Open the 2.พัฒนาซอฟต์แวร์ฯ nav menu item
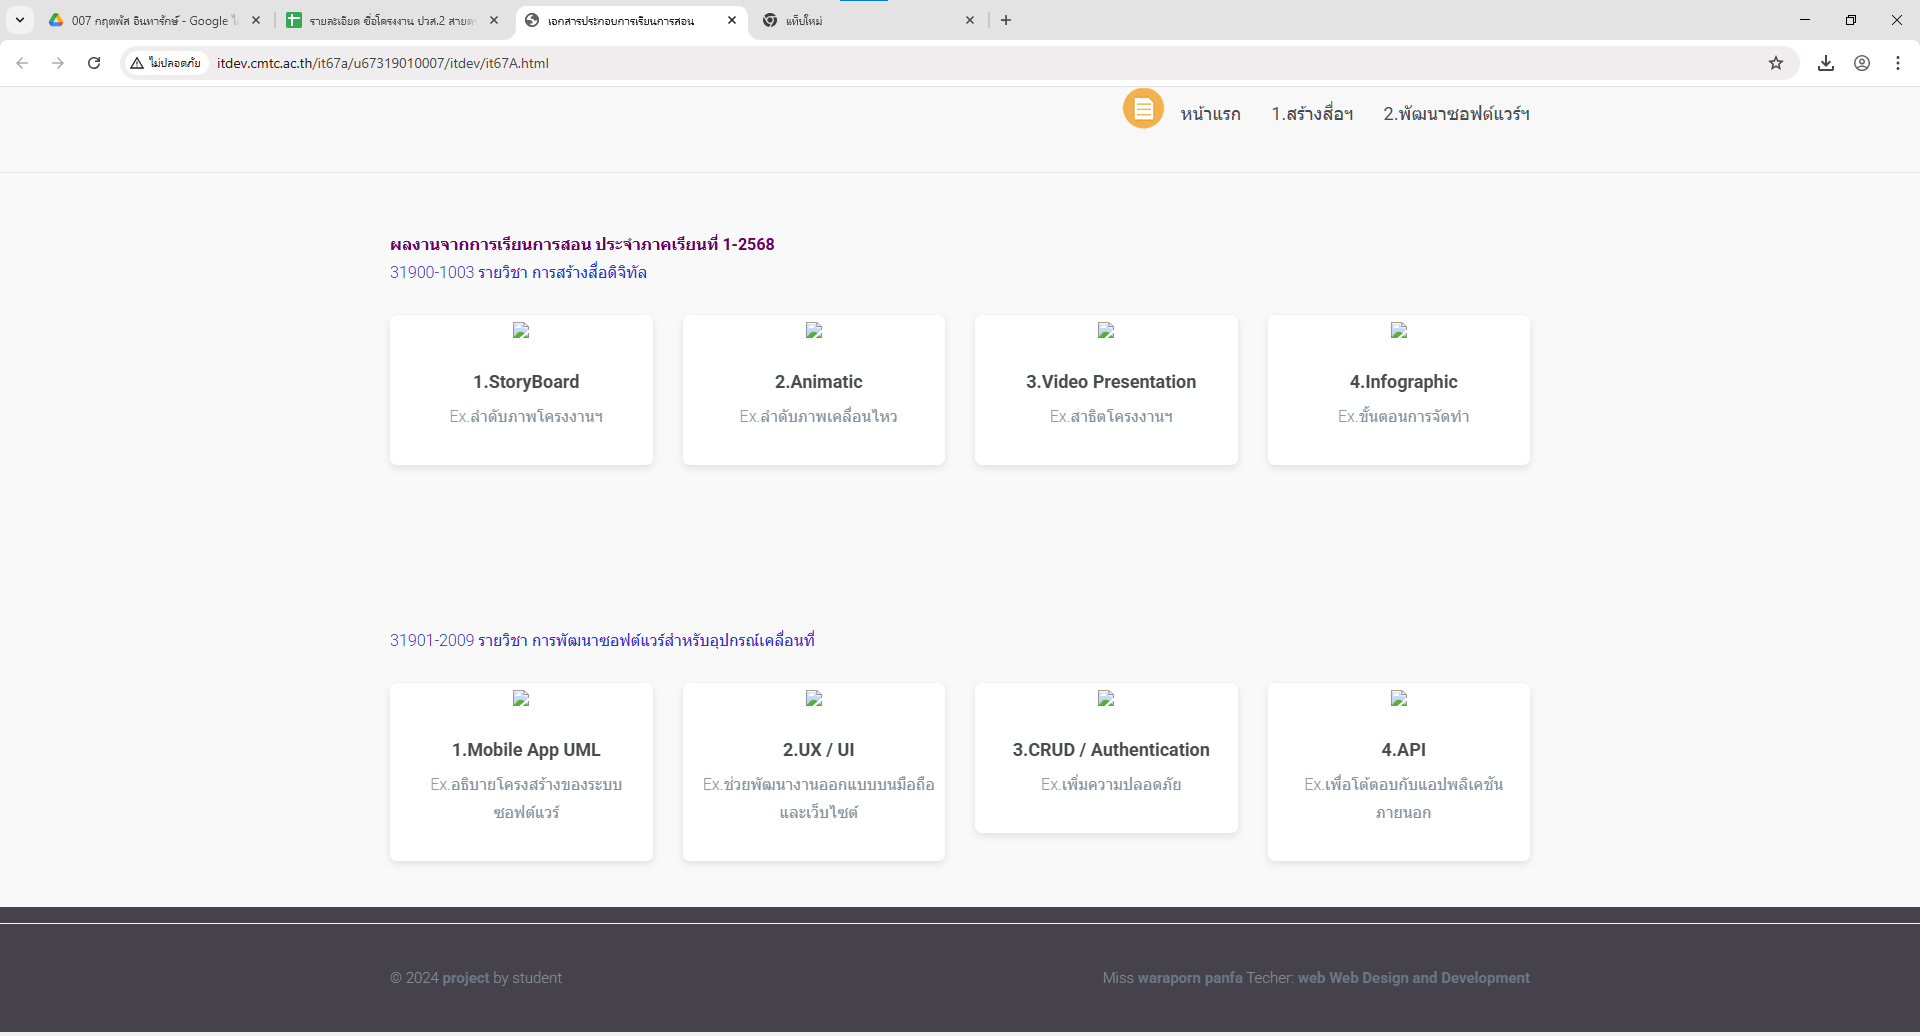1920x1036 pixels. [x=1456, y=114]
